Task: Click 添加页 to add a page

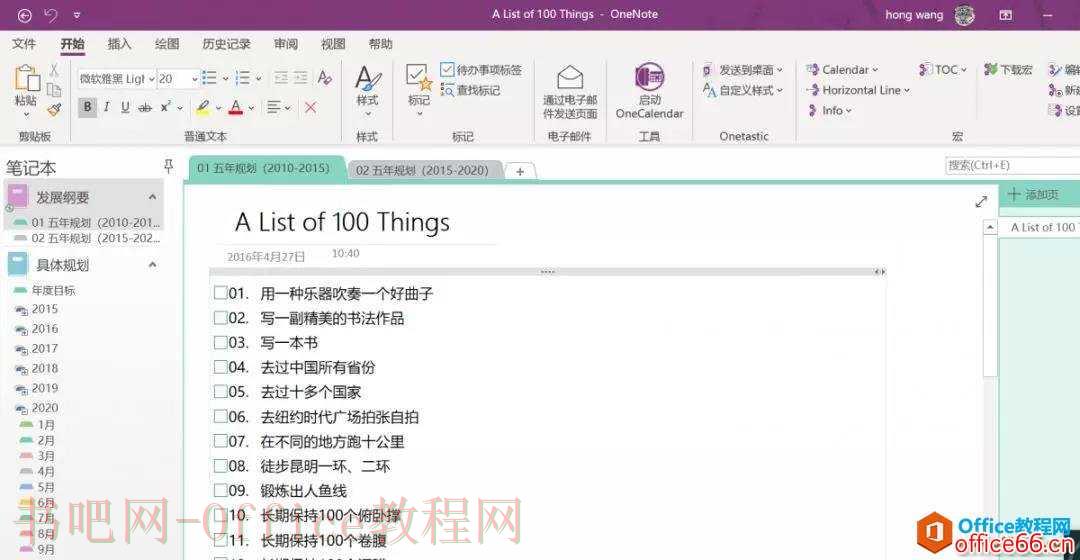Action: coord(1033,195)
